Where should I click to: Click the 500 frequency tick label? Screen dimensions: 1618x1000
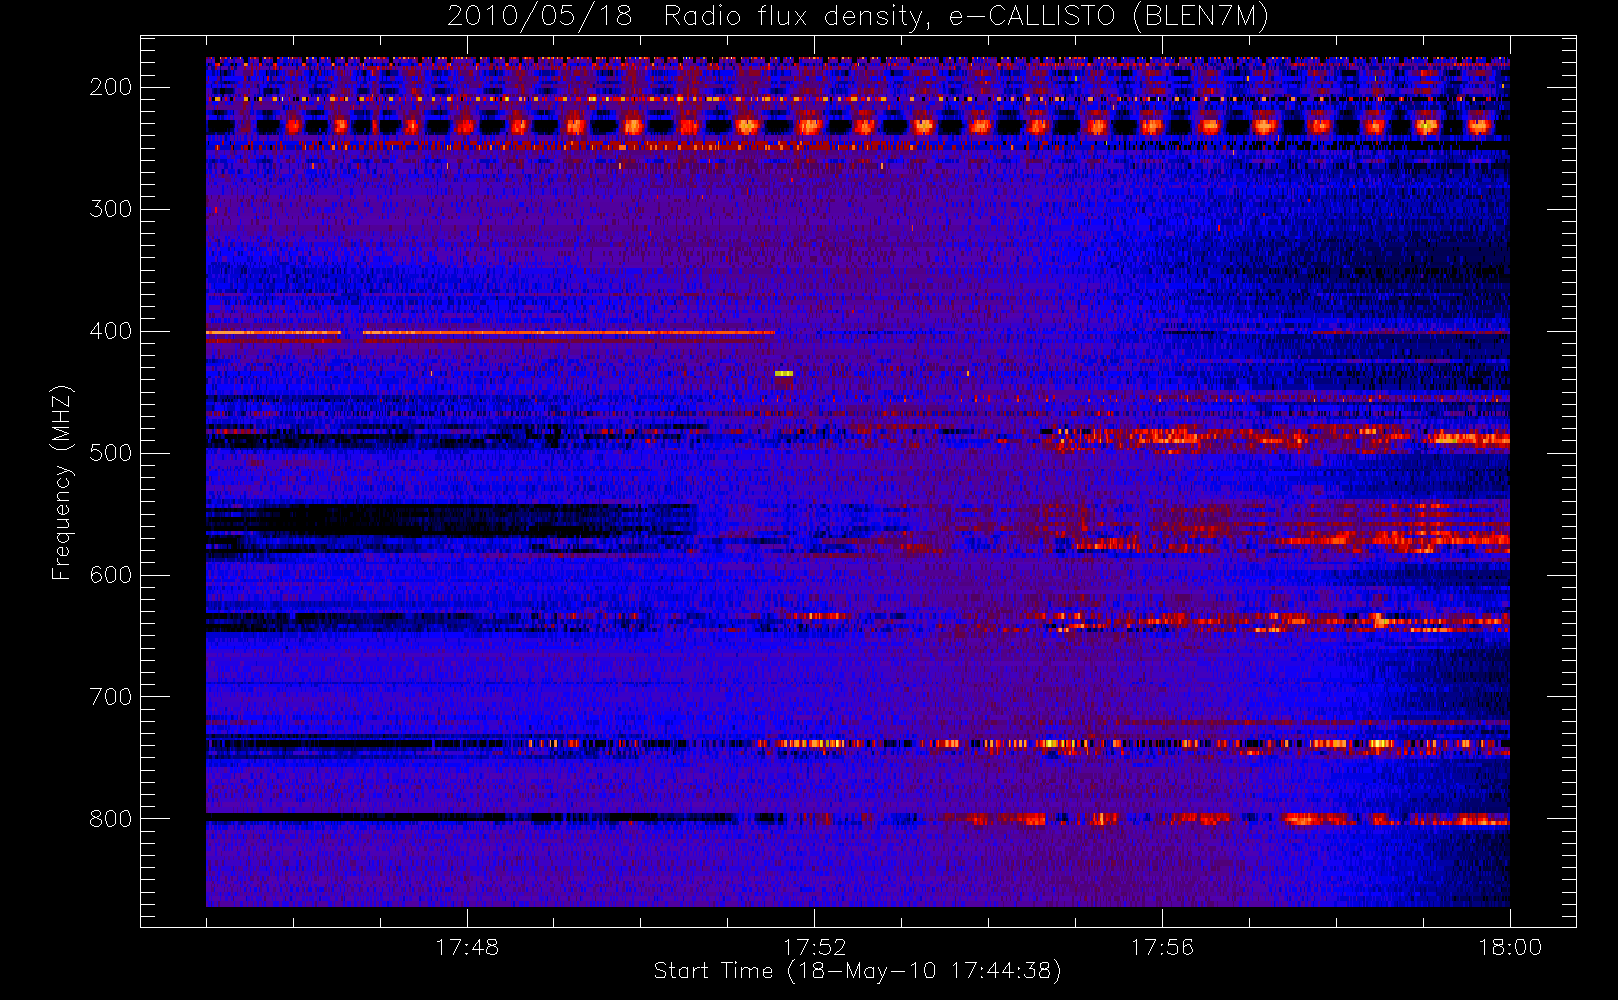click(x=110, y=453)
